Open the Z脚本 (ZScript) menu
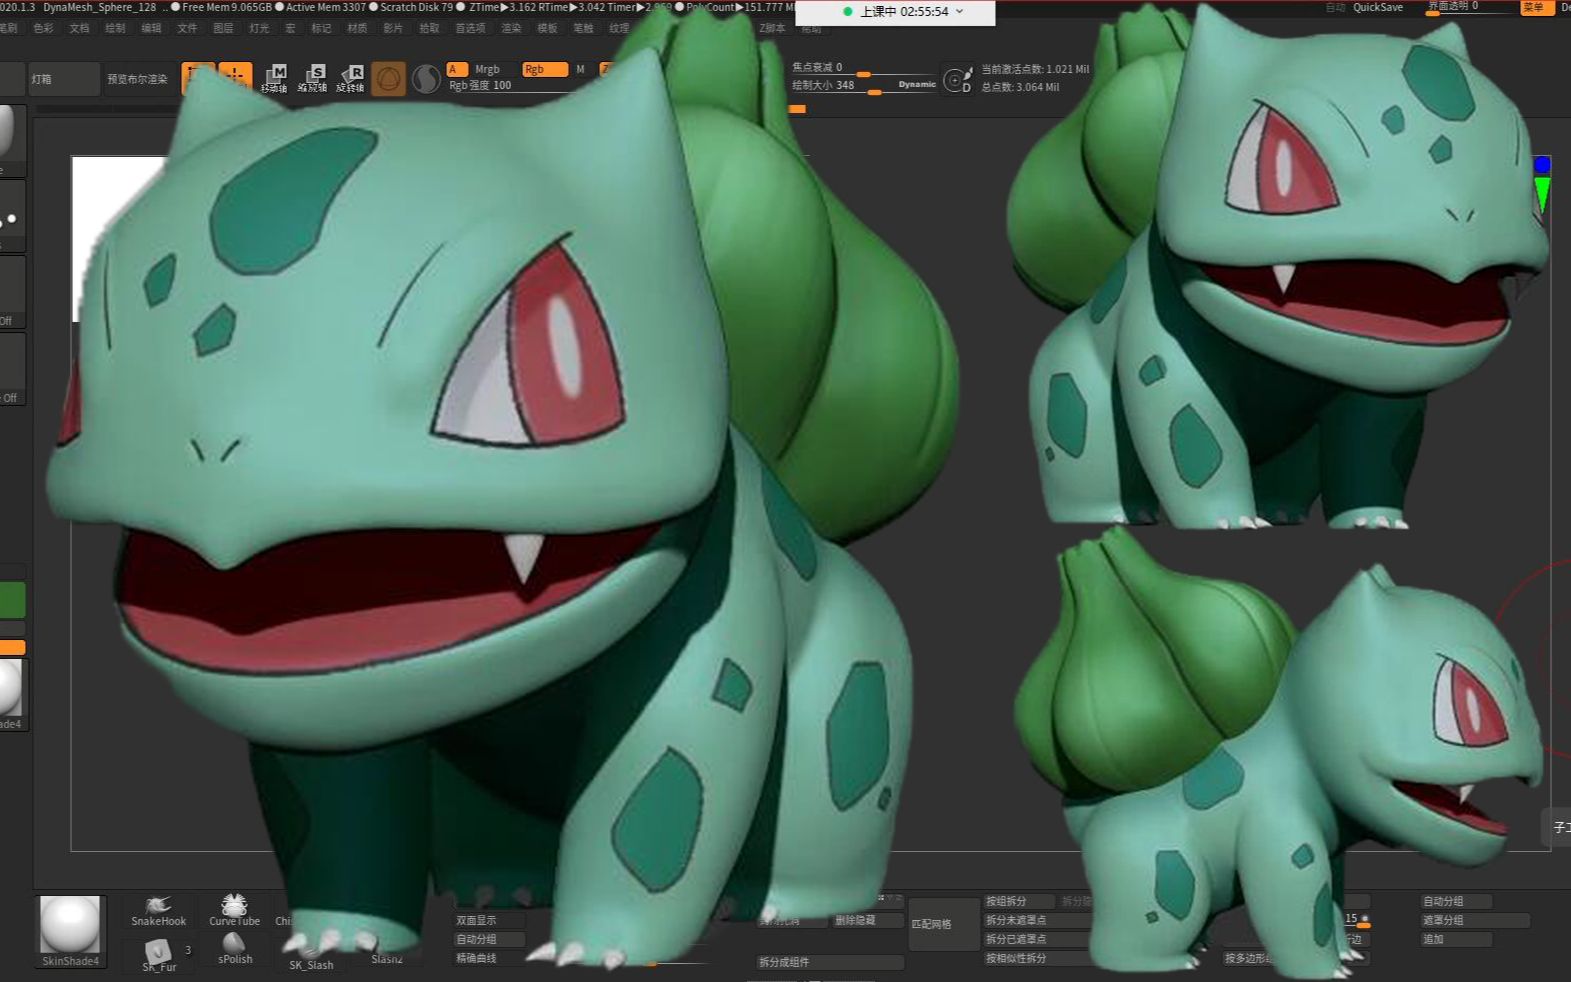The width and height of the screenshot is (1571, 982). tap(772, 29)
